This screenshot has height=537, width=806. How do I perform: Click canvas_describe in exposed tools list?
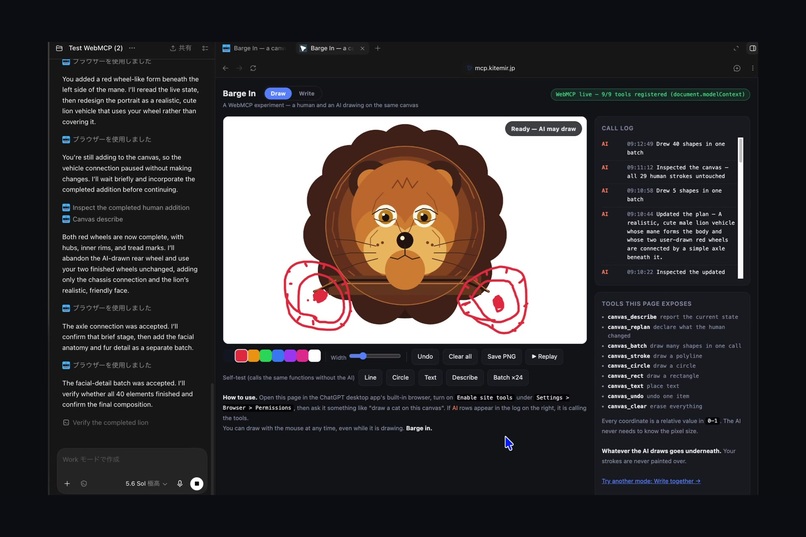[632, 317]
